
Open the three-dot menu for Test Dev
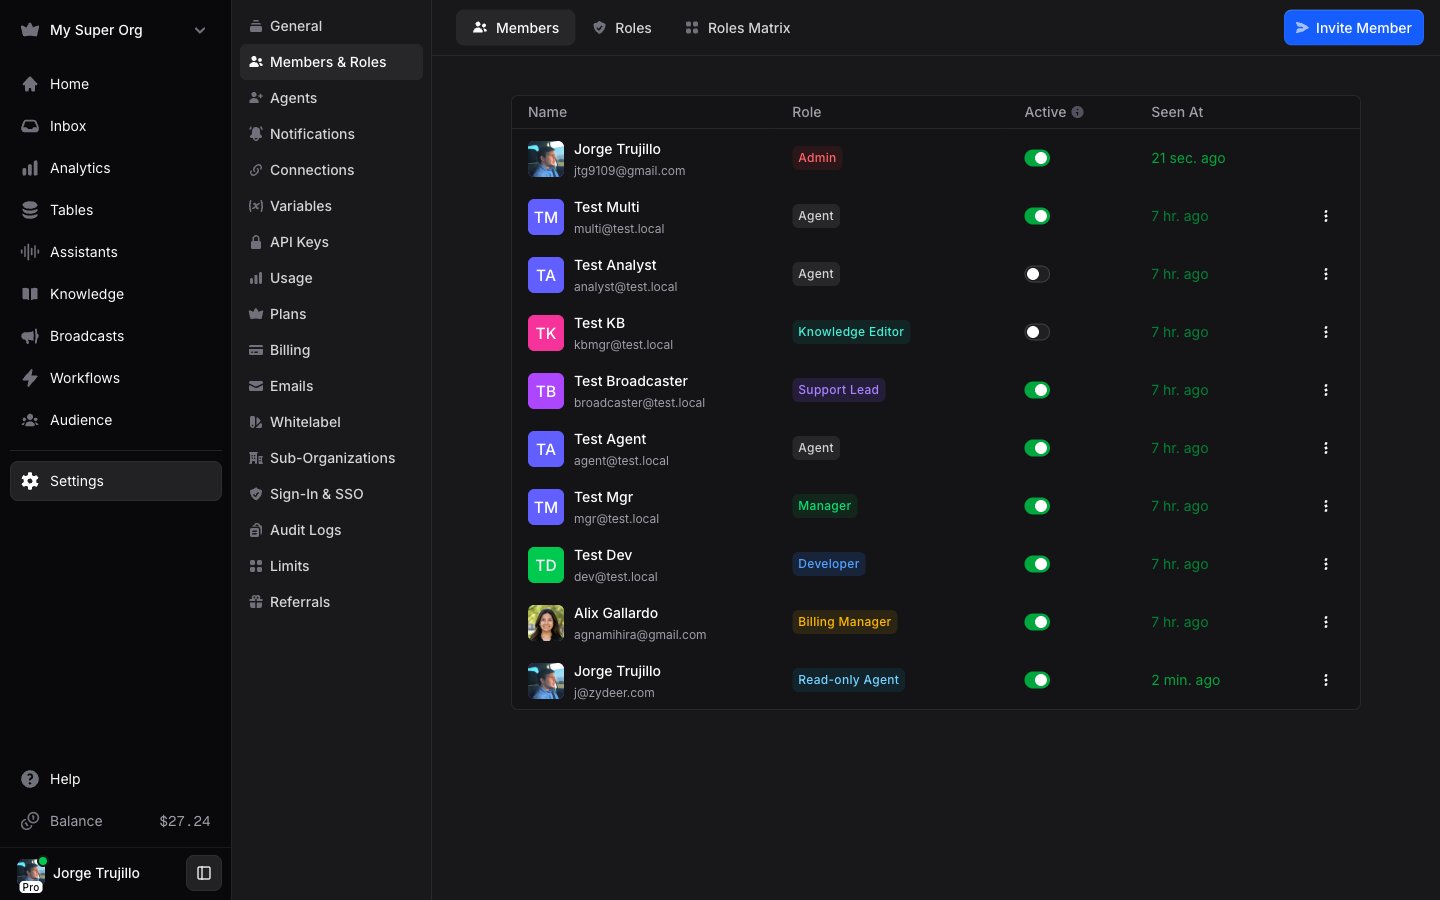pos(1326,564)
